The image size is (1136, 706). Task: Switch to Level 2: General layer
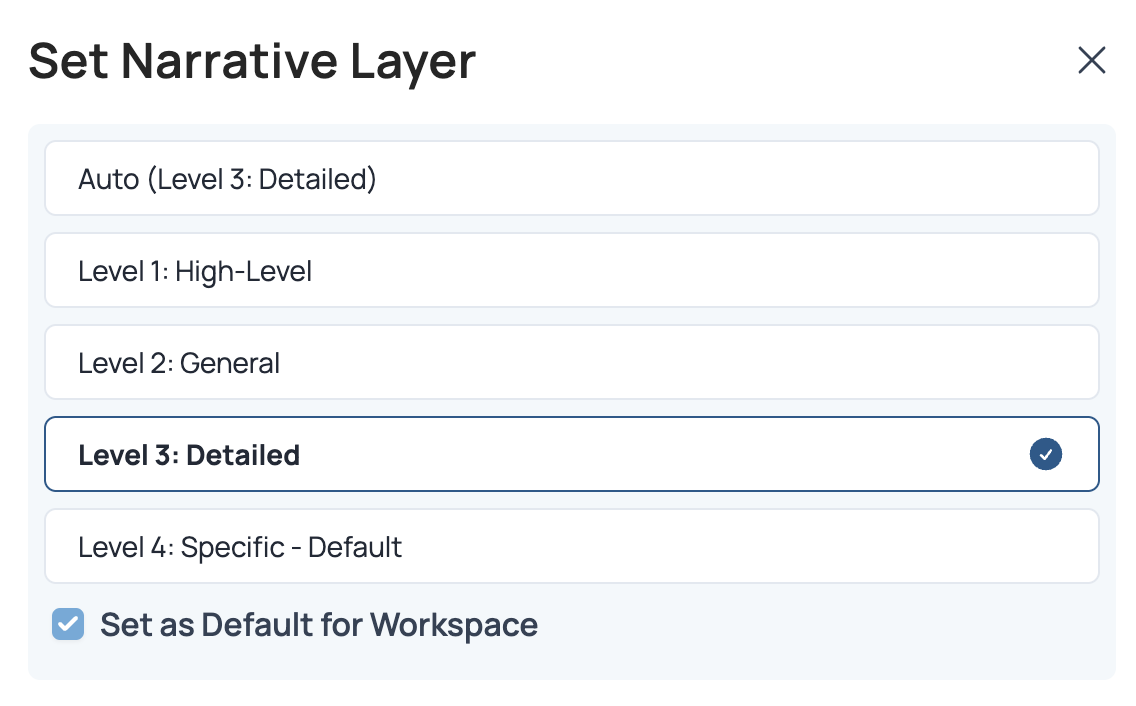[571, 363]
